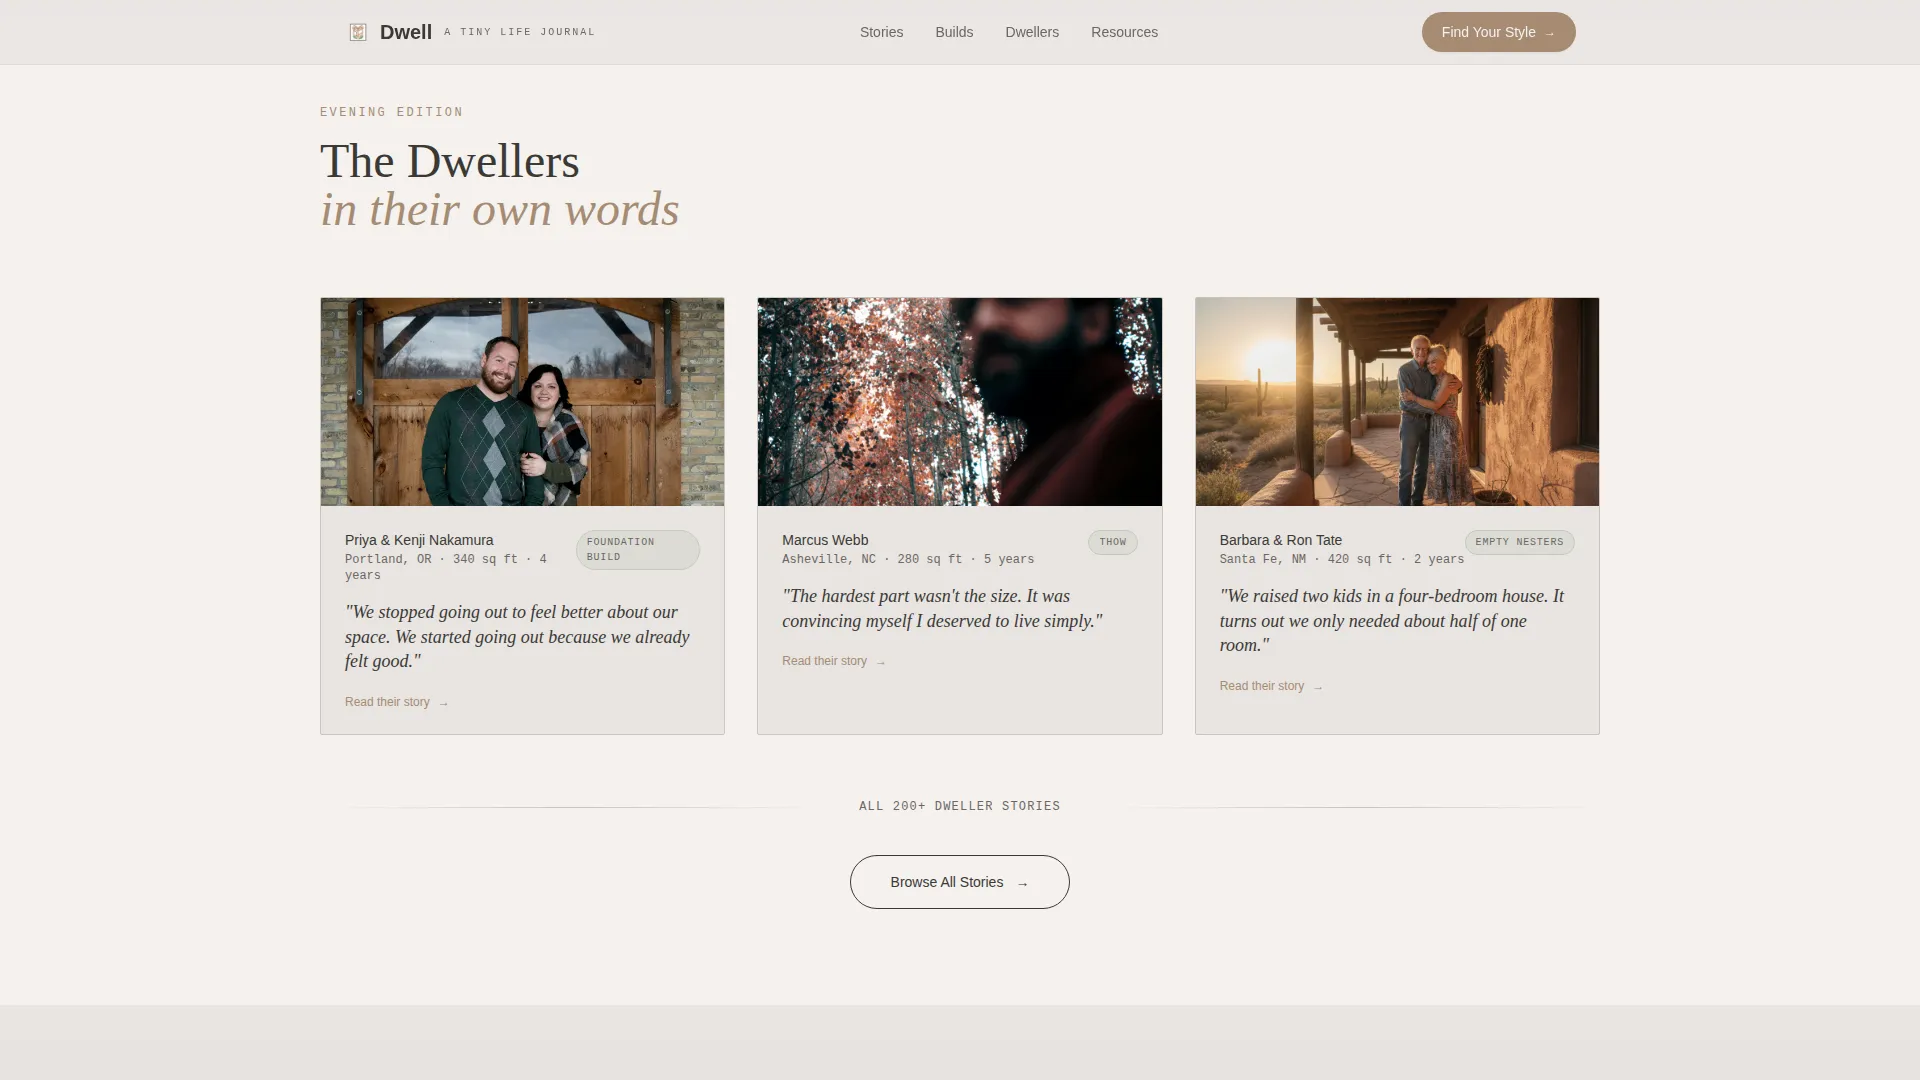Read the Tate story link
This screenshot has width=1920, height=1080.
tap(1270, 686)
